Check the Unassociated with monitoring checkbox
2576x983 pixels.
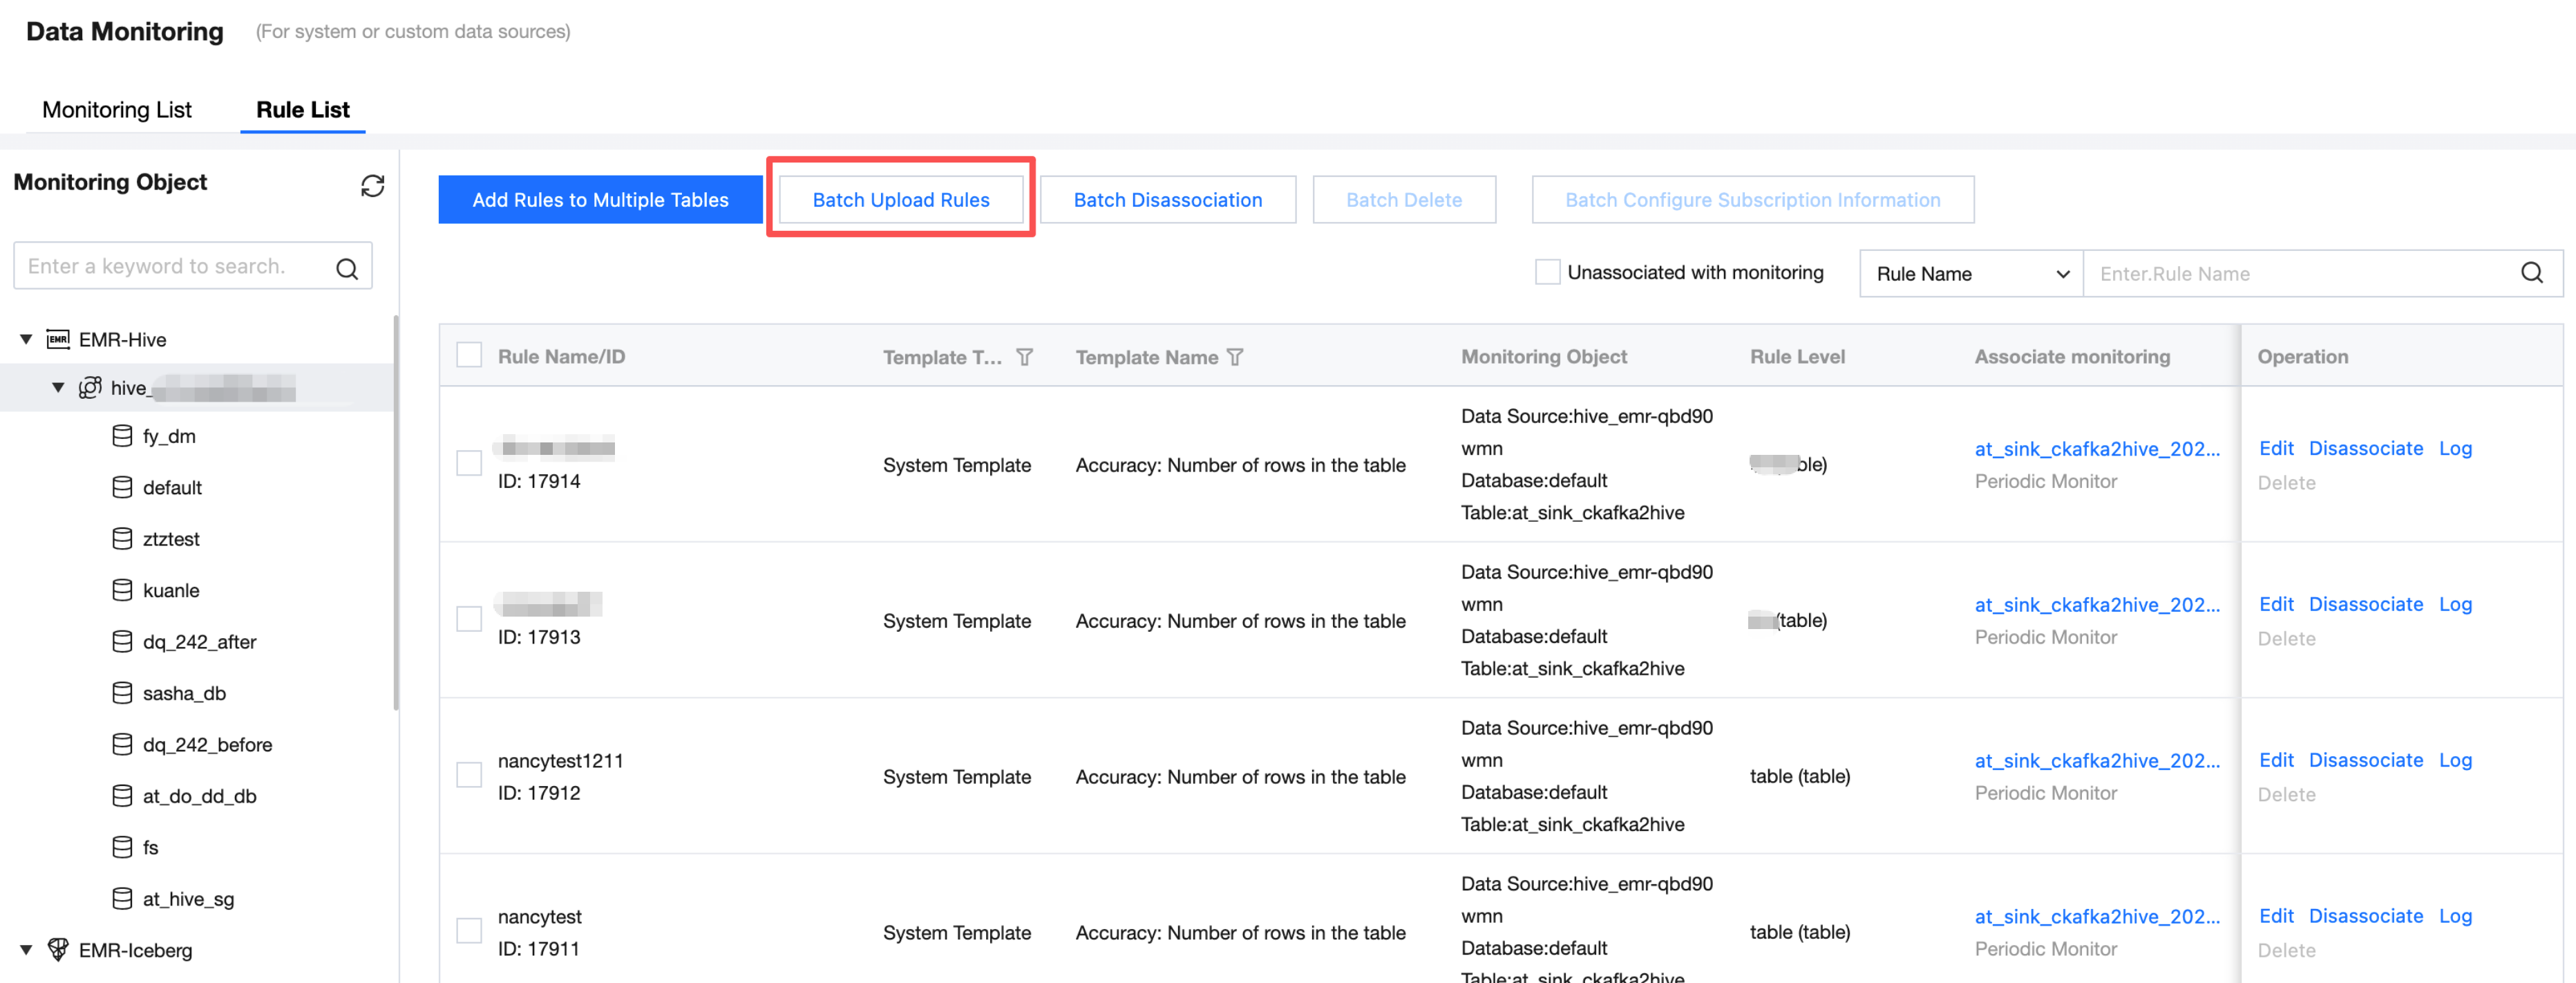(x=1547, y=272)
